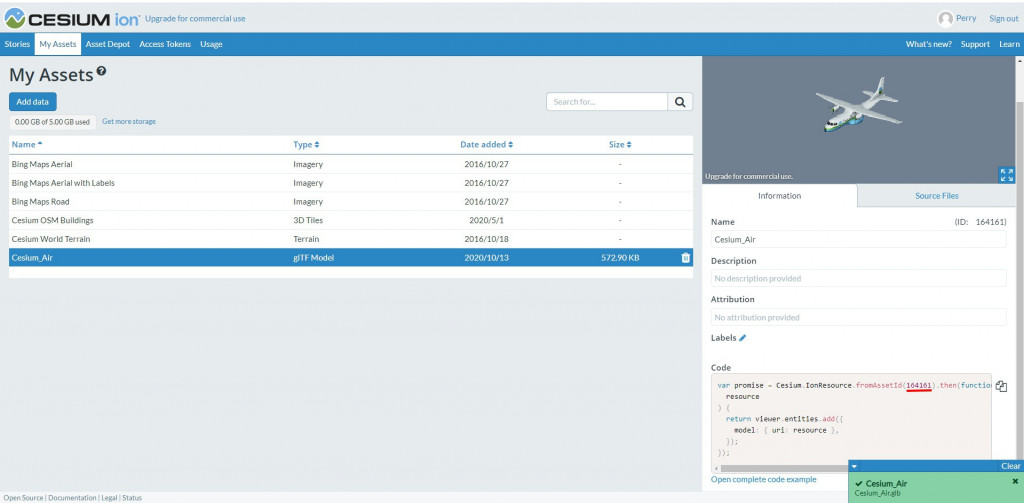Open the Support link
The width and height of the screenshot is (1024, 503).
[975, 44]
